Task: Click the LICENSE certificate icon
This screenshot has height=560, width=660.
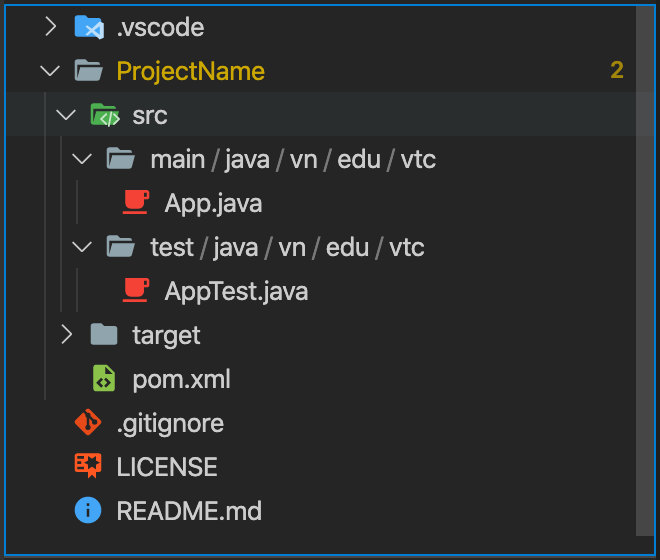Action: [x=88, y=465]
